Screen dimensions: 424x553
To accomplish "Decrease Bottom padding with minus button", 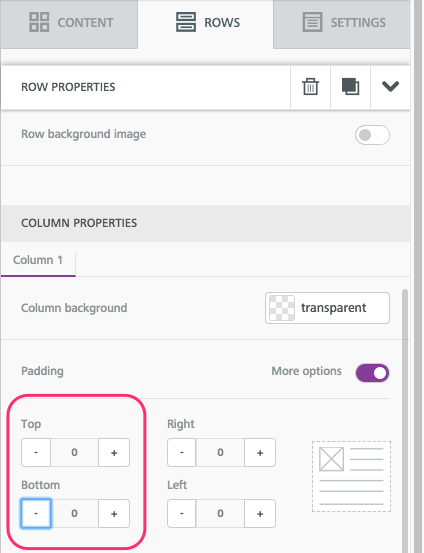I will [x=36, y=514].
